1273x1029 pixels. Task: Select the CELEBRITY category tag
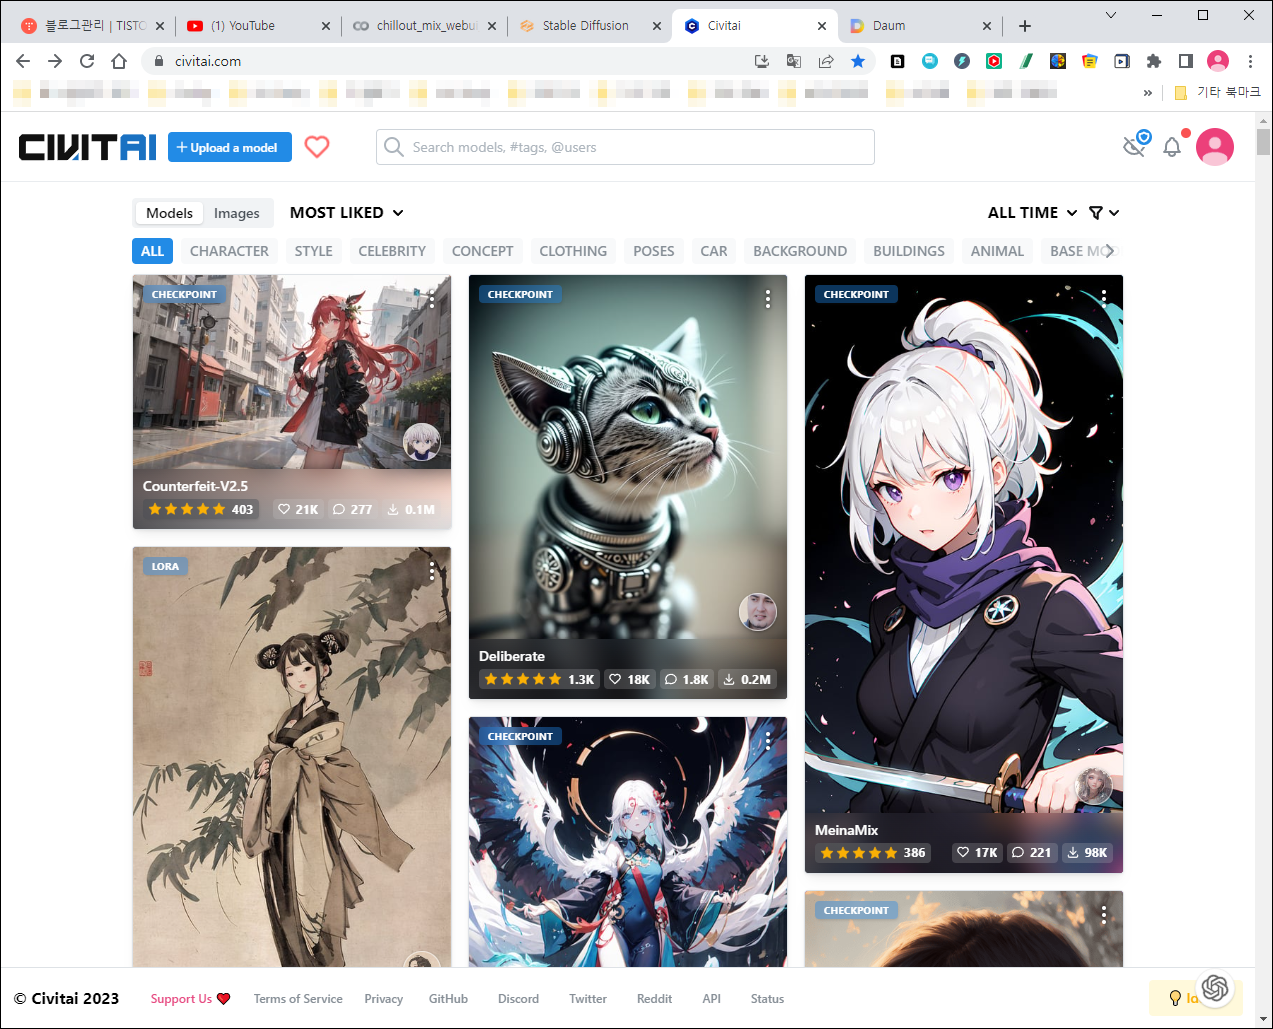(392, 251)
